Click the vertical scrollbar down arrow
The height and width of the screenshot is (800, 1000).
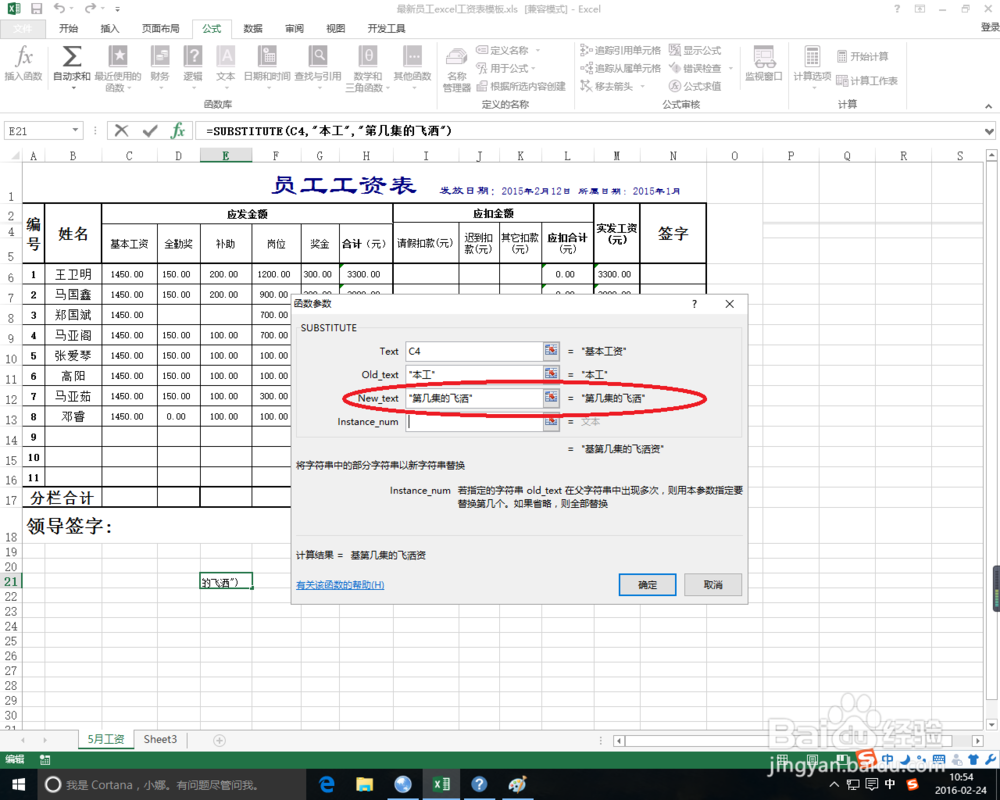point(992,724)
